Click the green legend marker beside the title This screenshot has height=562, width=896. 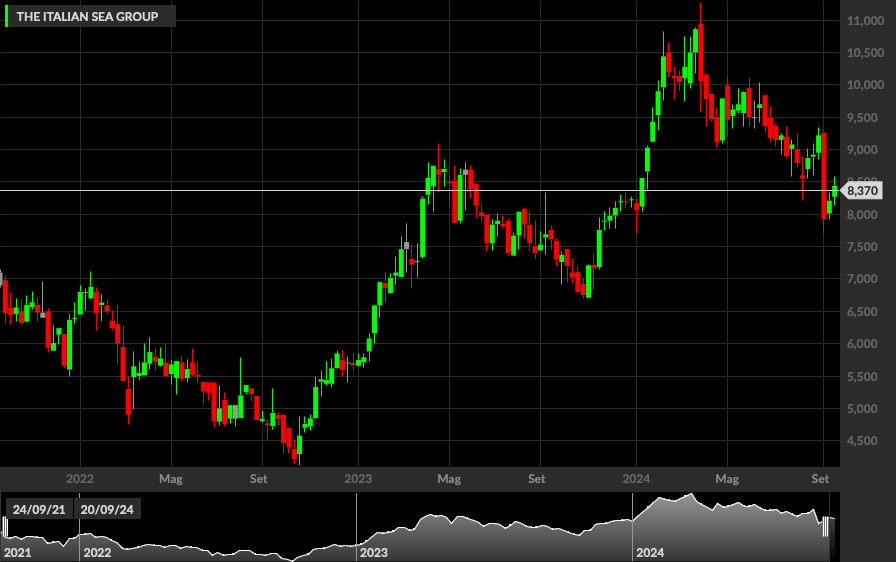(6, 16)
